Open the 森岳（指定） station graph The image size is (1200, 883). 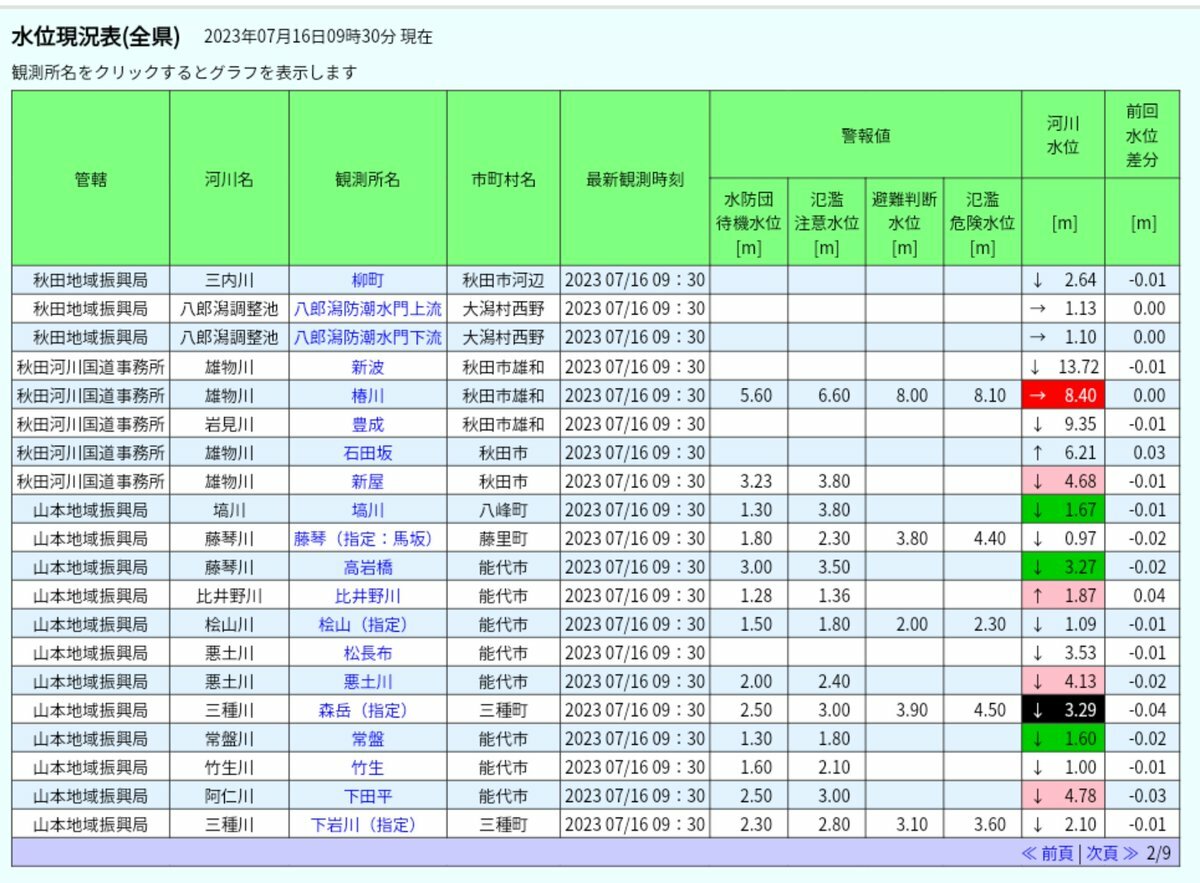point(363,711)
